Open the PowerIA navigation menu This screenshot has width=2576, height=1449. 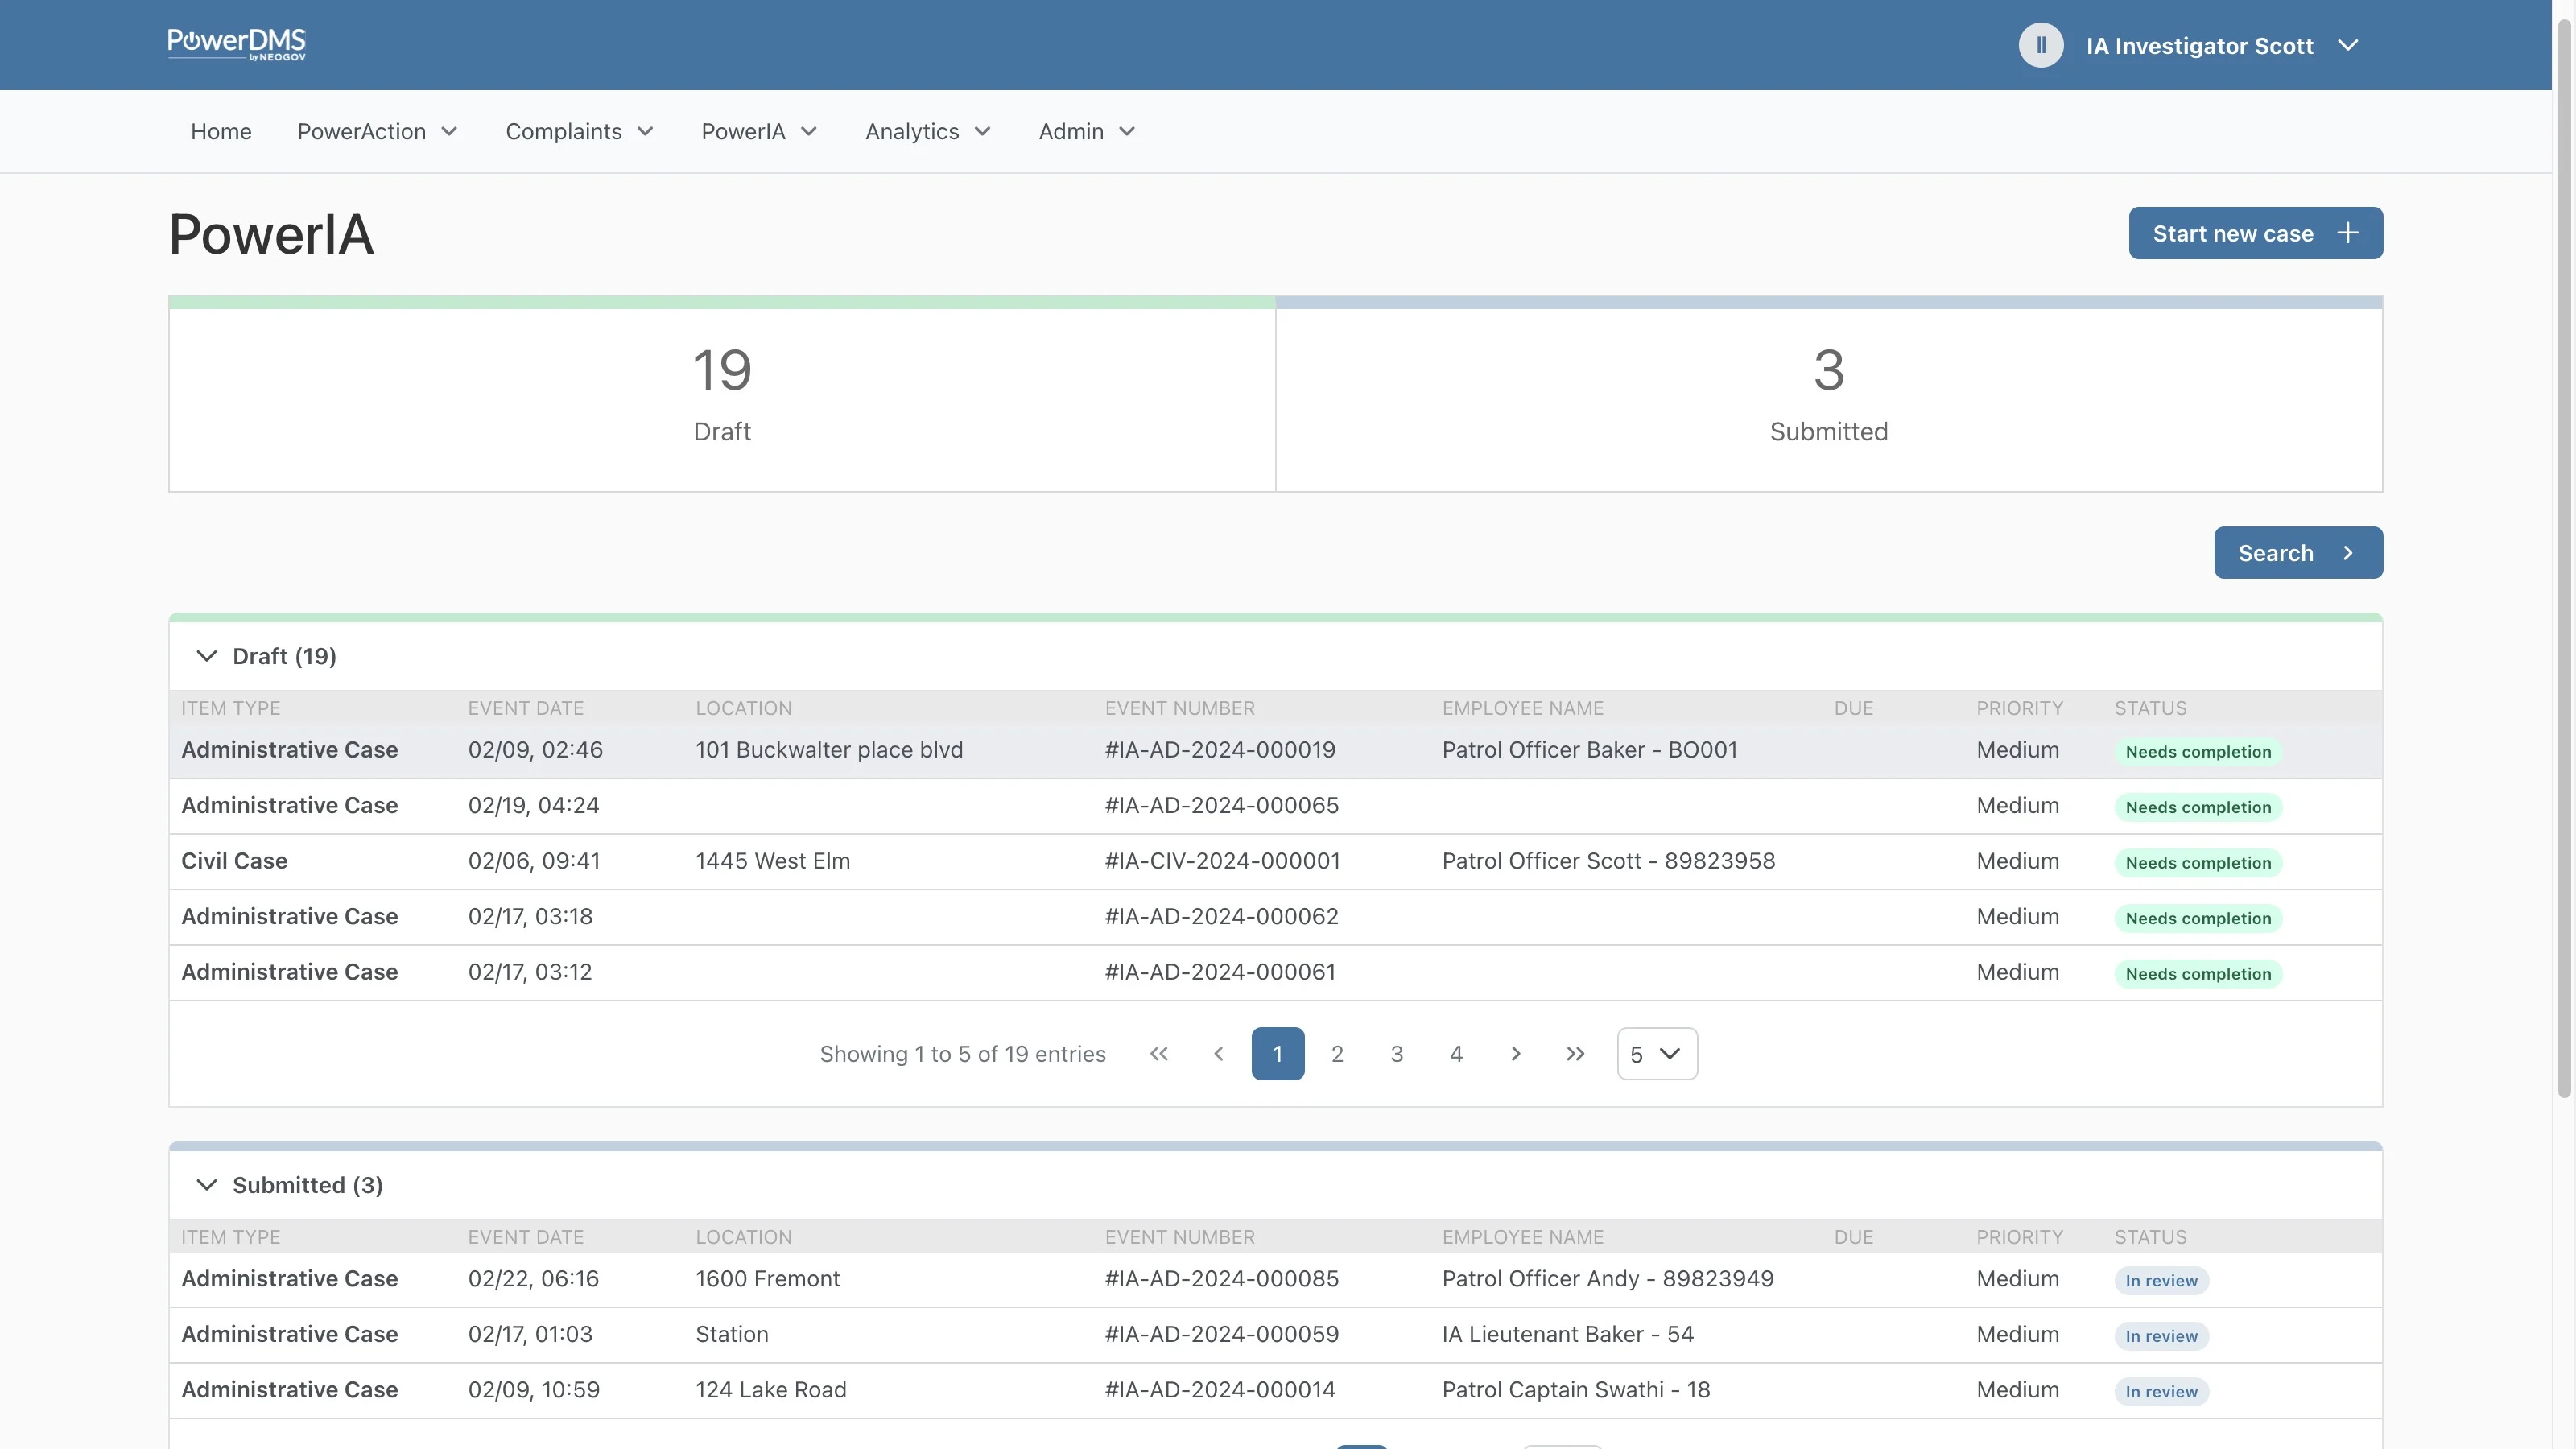tap(759, 131)
